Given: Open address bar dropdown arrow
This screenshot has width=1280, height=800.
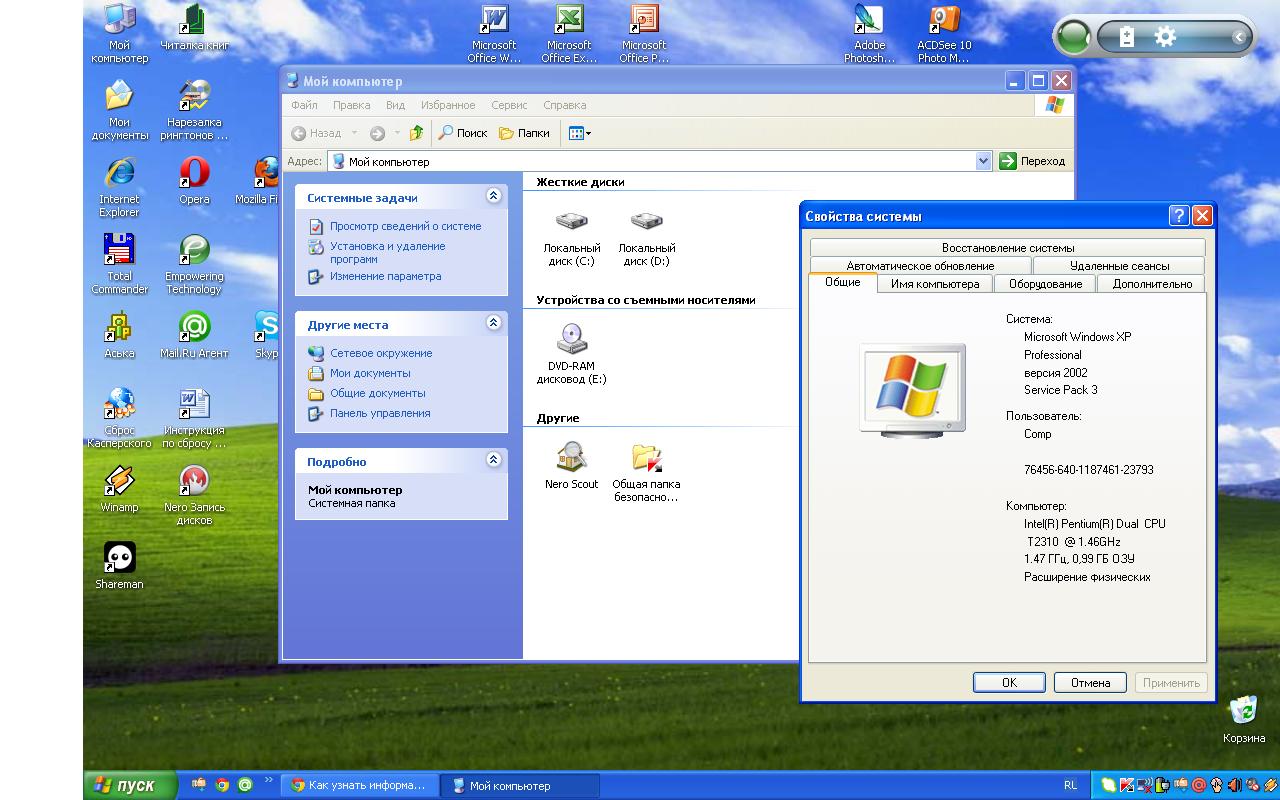Looking at the screenshot, I should click(x=983, y=161).
